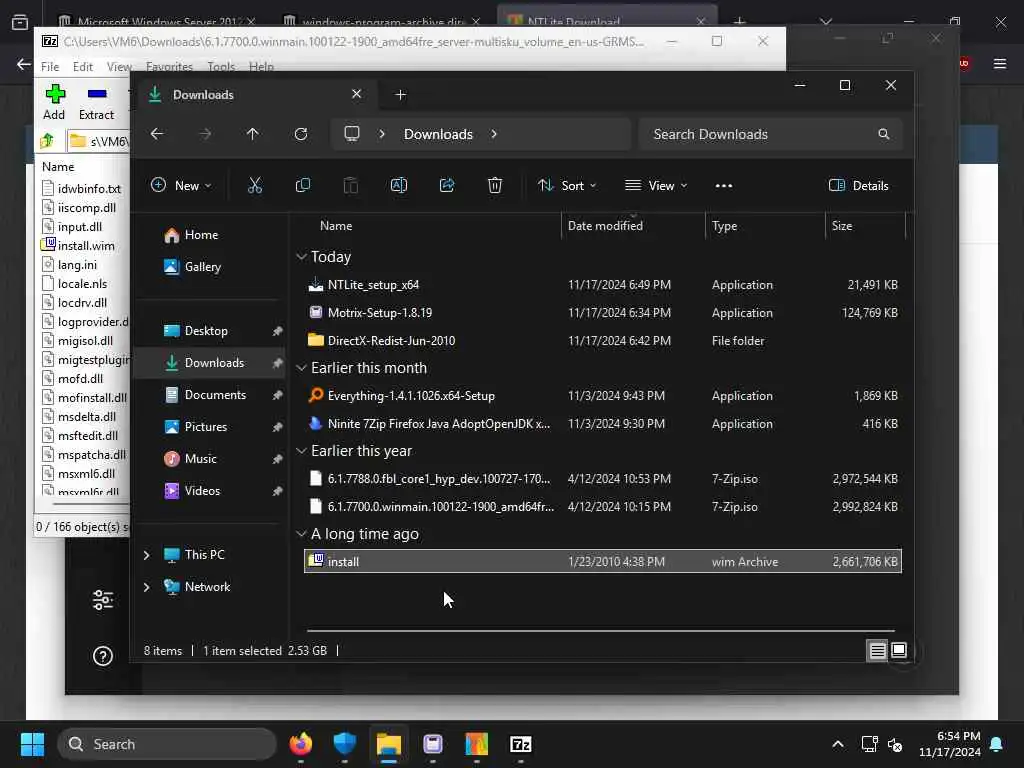Go back in Explorer navigation
Image resolution: width=1024 pixels, height=768 pixels.
[x=157, y=134]
